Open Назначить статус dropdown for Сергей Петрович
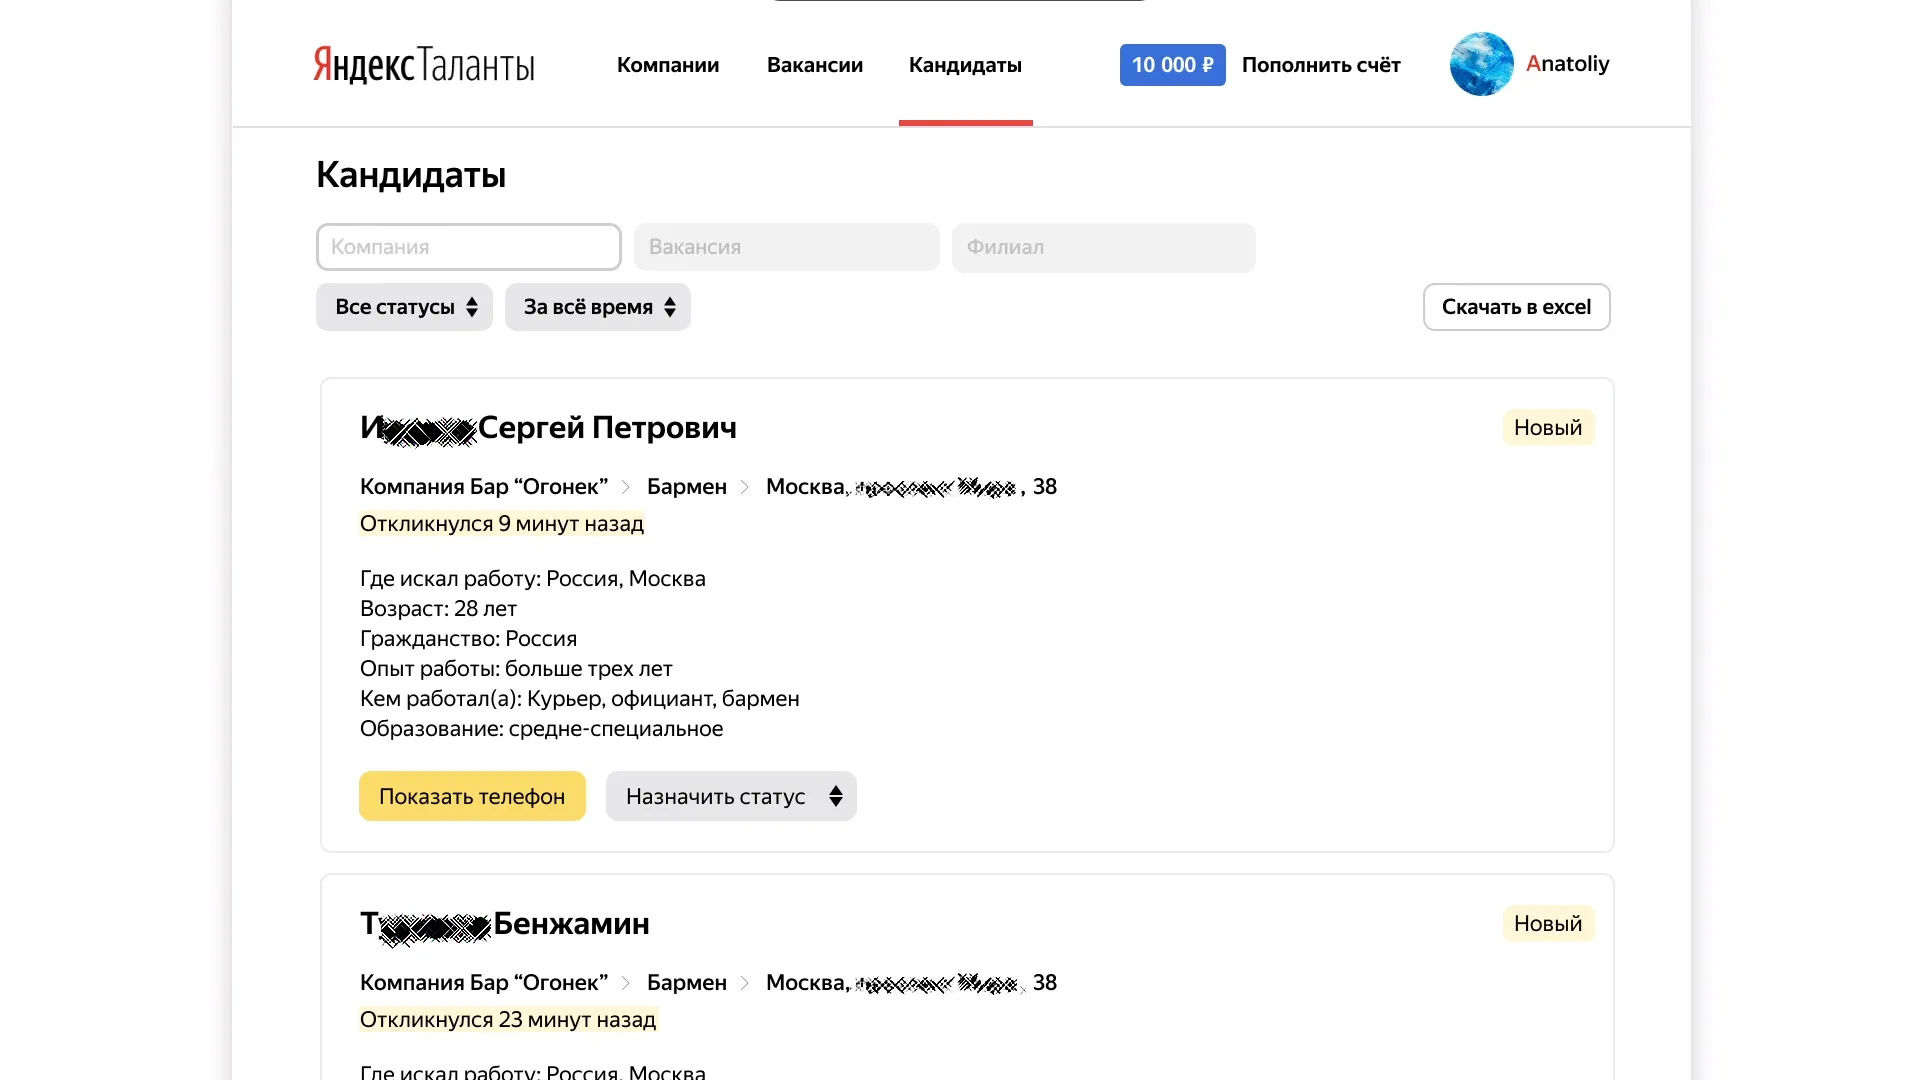The height and width of the screenshot is (1080, 1920). coord(731,796)
